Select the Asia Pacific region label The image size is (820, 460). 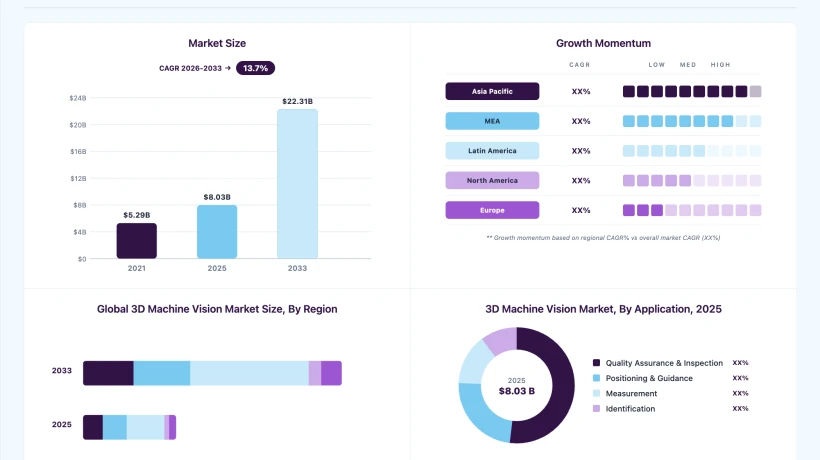(x=492, y=91)
